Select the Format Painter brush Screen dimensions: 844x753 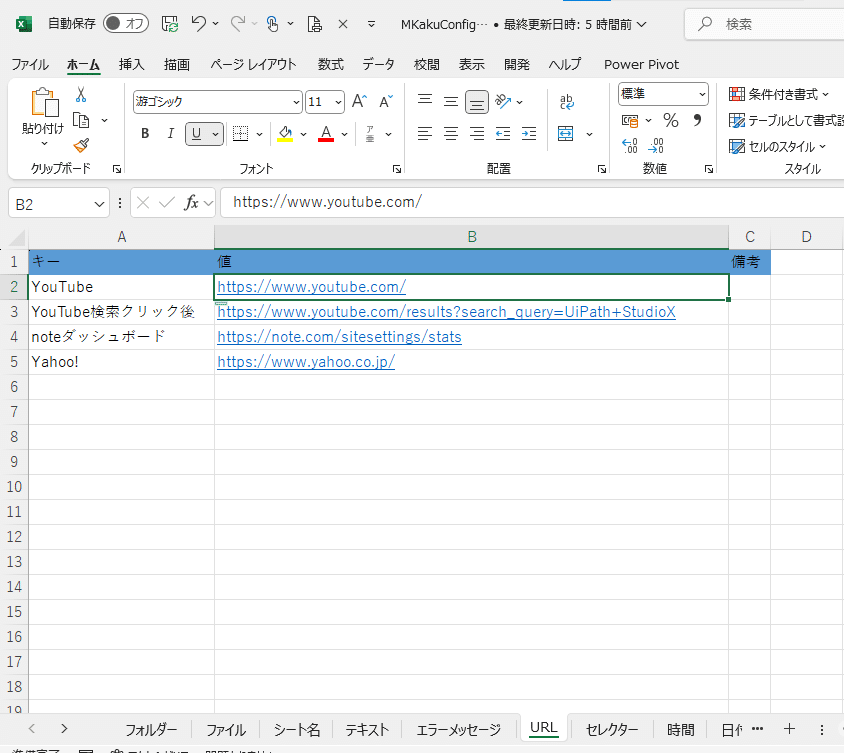pyautogui.click(x=81, y=145)
